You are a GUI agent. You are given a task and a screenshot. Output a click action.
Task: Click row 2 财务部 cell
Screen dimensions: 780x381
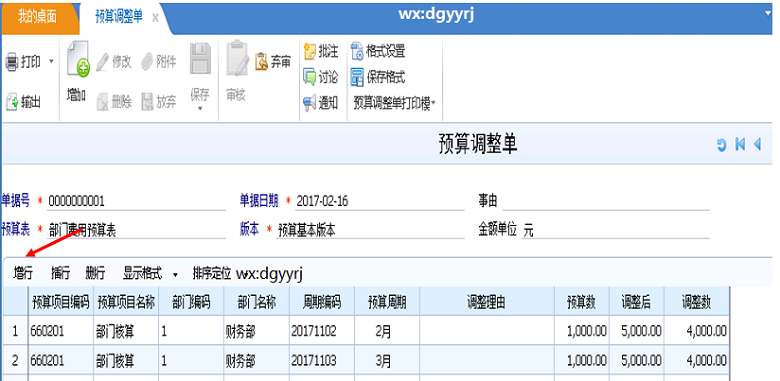pyautogui.click(x=256, y=361)
